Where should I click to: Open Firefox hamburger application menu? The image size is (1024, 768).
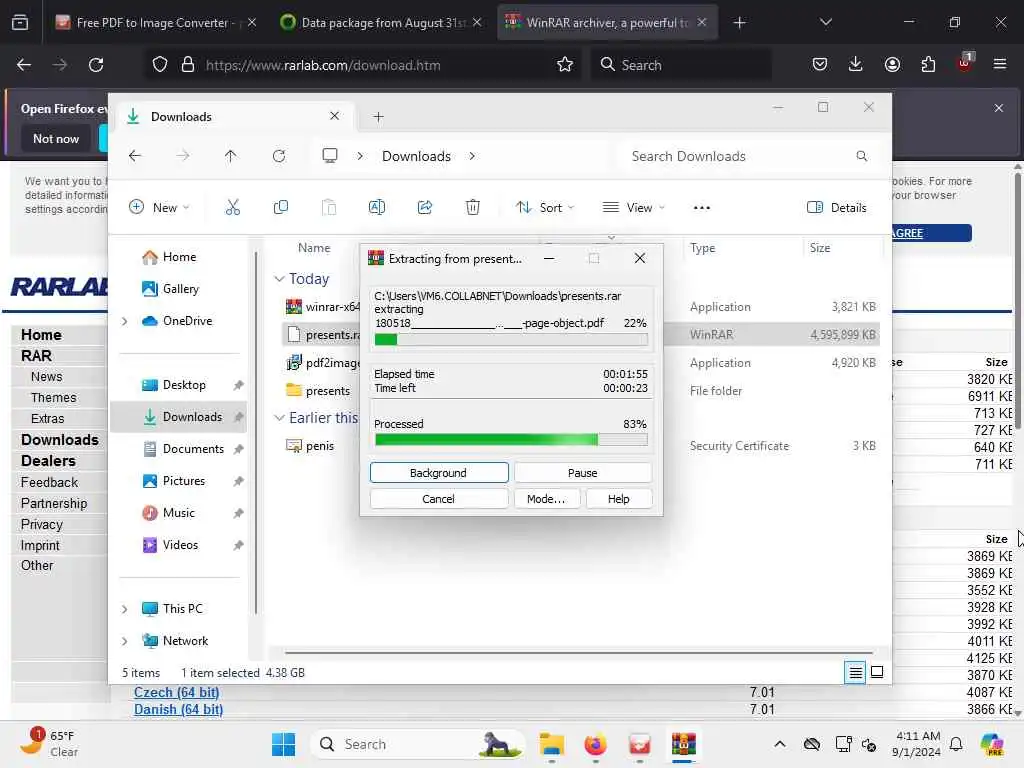click(x=1000, y=64)
